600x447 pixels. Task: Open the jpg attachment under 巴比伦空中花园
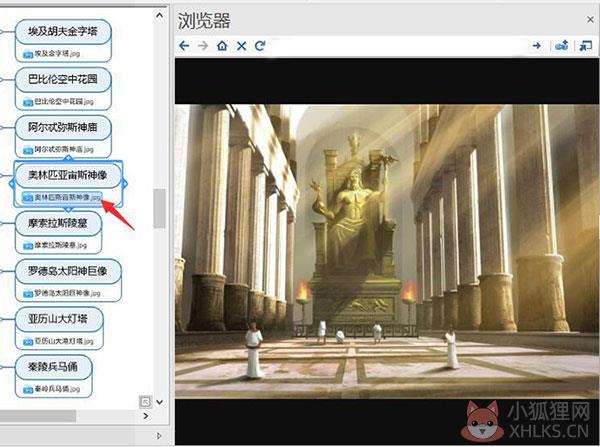(x=58, y=101)
